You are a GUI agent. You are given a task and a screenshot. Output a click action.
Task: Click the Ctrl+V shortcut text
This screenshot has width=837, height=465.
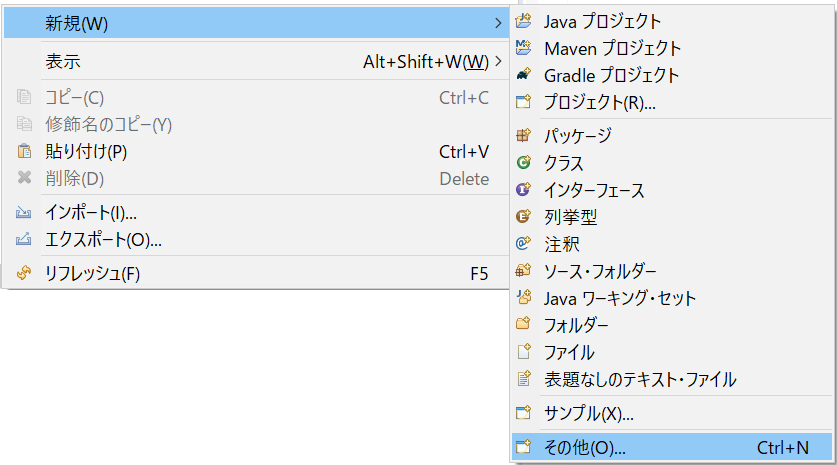click(x=464, y=152)
